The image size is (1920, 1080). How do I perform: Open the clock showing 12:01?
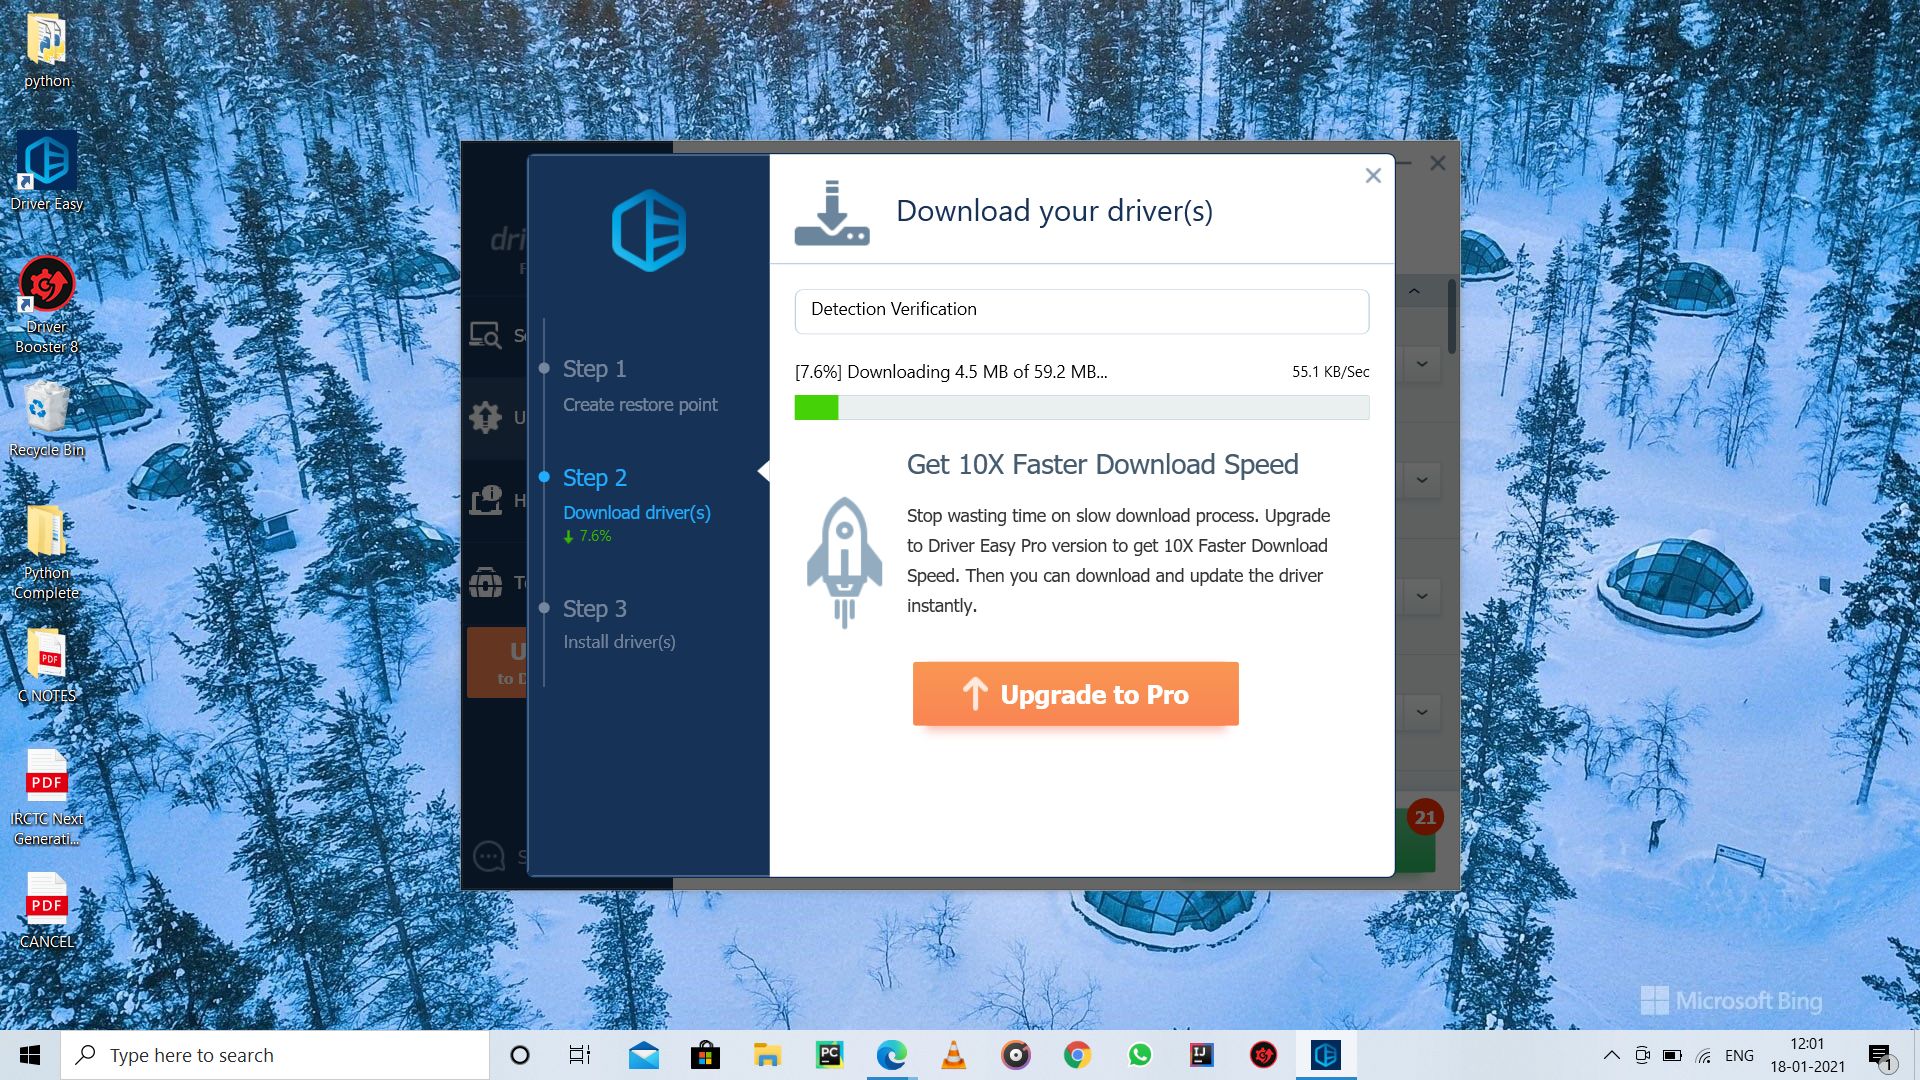pyautogui.click(x=1807, y=1055)
